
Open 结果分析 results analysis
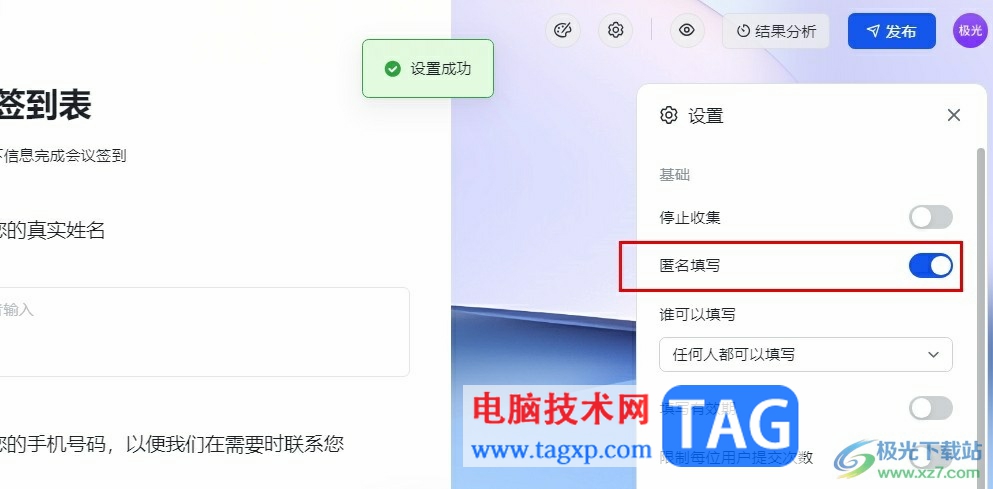point(776,31)
